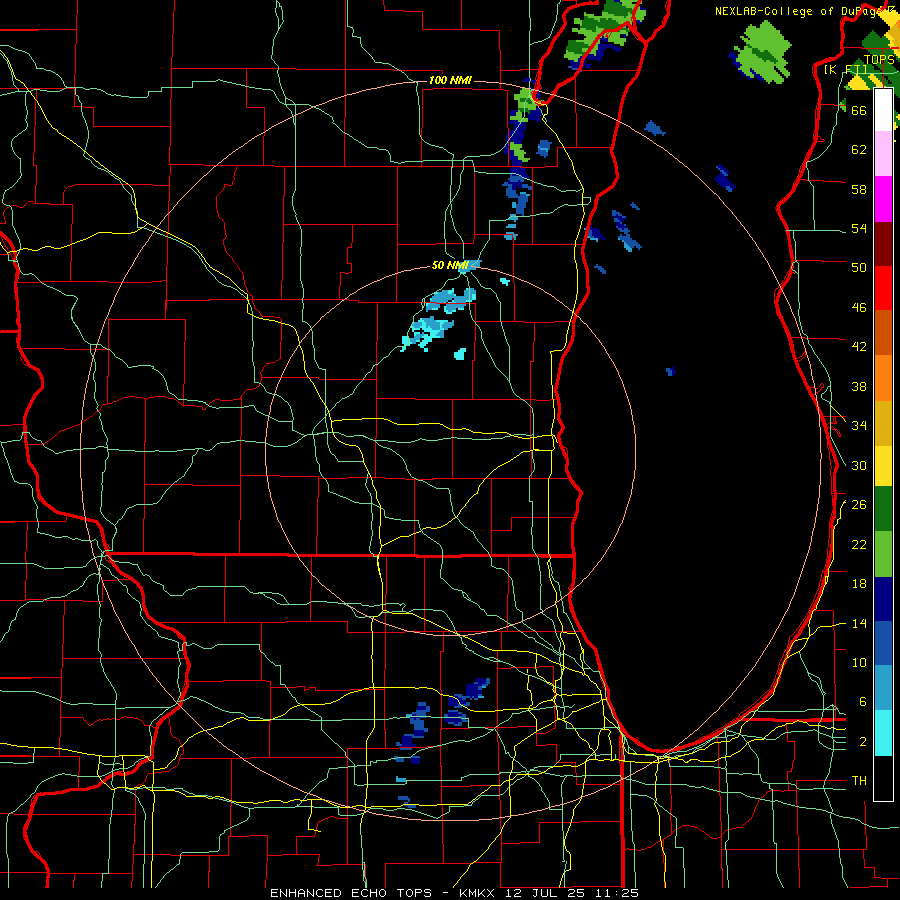
Task: Click the magenta legend swatch
Action: pyautogui.click(x=883, y=199)
